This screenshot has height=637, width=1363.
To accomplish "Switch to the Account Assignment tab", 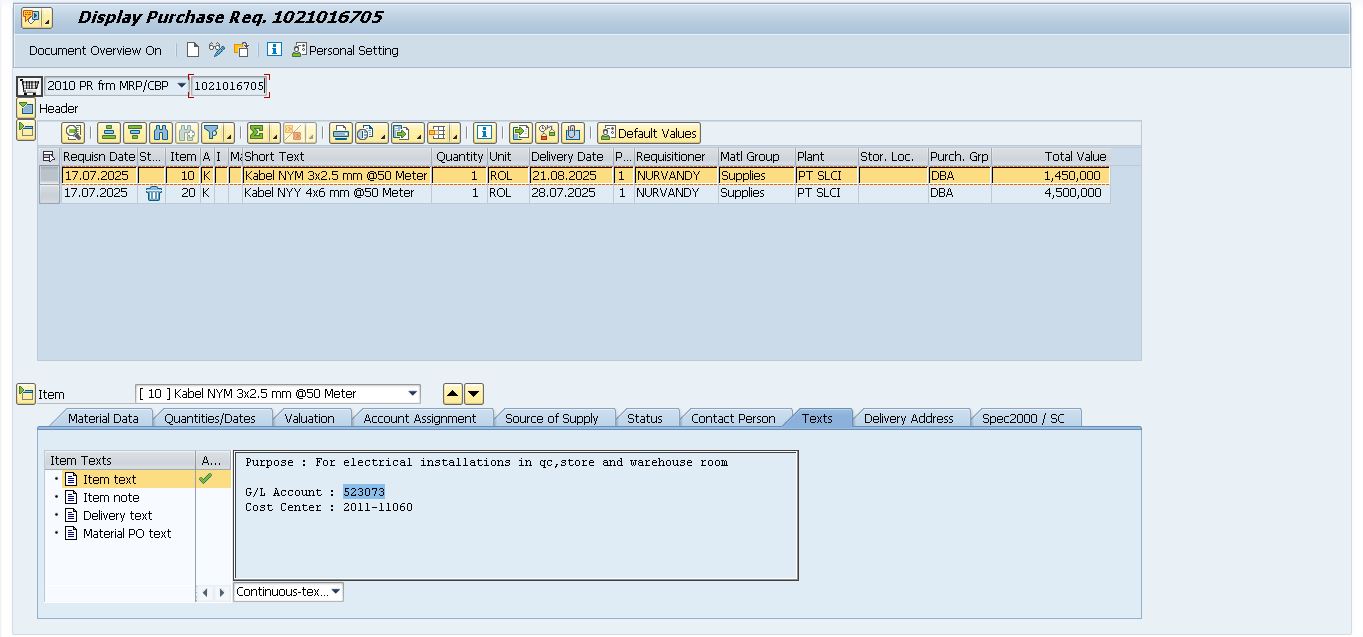I will pos(420,418).
